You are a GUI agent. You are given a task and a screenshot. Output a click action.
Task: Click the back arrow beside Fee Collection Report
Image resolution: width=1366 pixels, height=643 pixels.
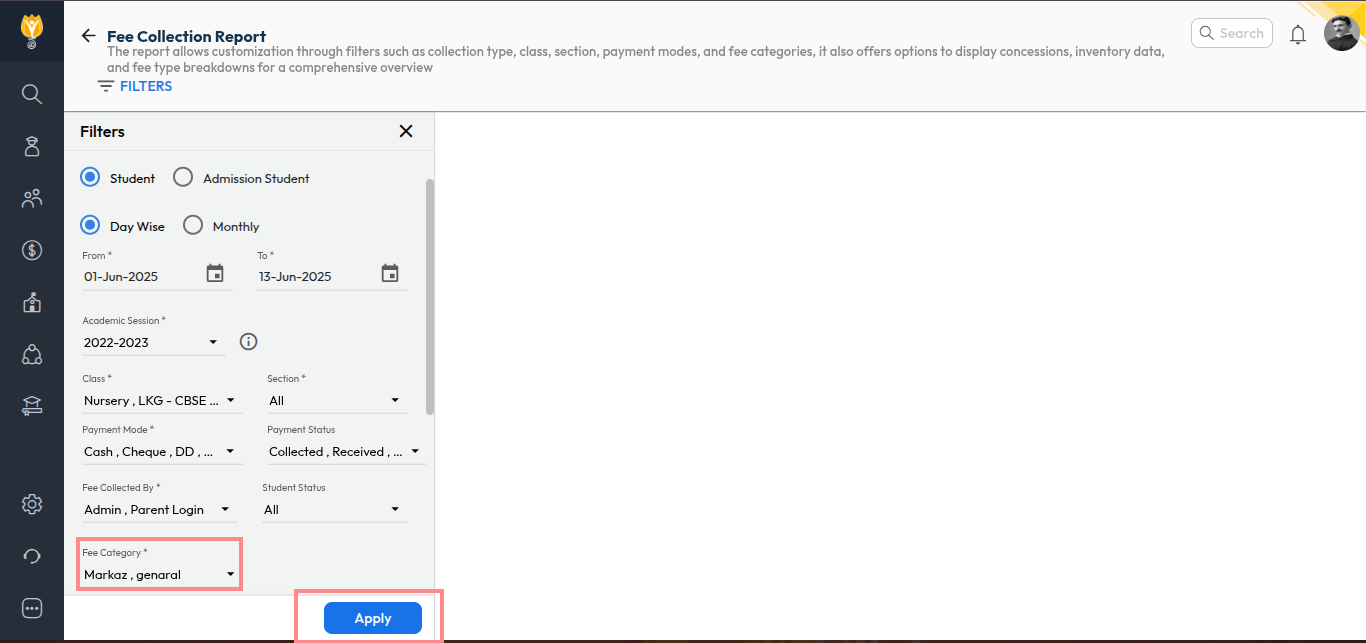[88, 36]
